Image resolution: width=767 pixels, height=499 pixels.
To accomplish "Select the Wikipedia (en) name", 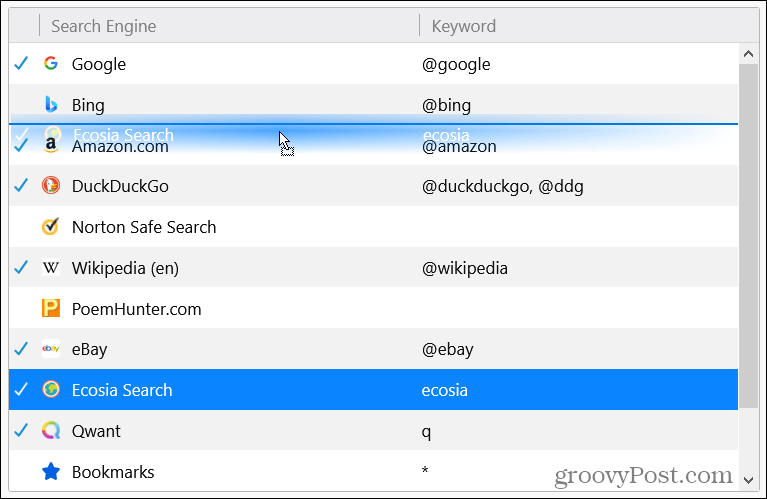I will pyautogui.click(x=125, y=268).
